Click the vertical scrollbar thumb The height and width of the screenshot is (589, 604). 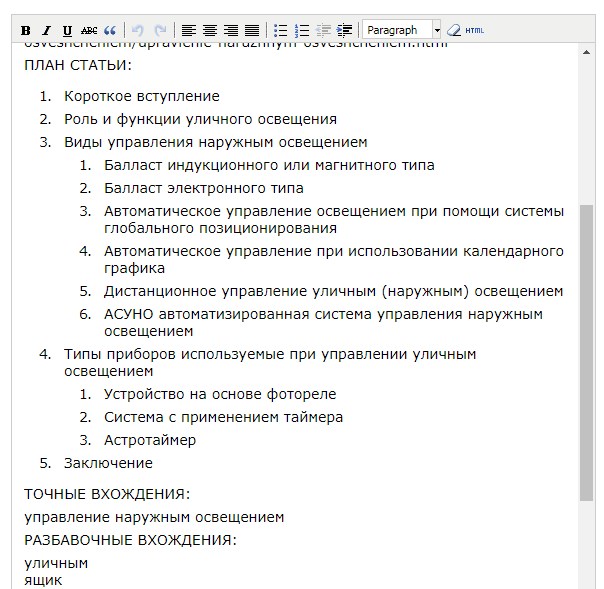(586, 352)
